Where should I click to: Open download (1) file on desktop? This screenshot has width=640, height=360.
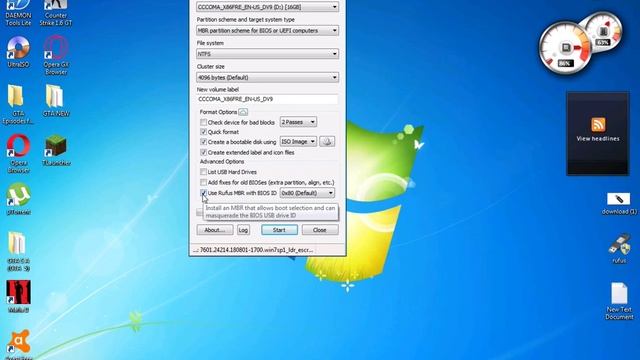(619, 204)
